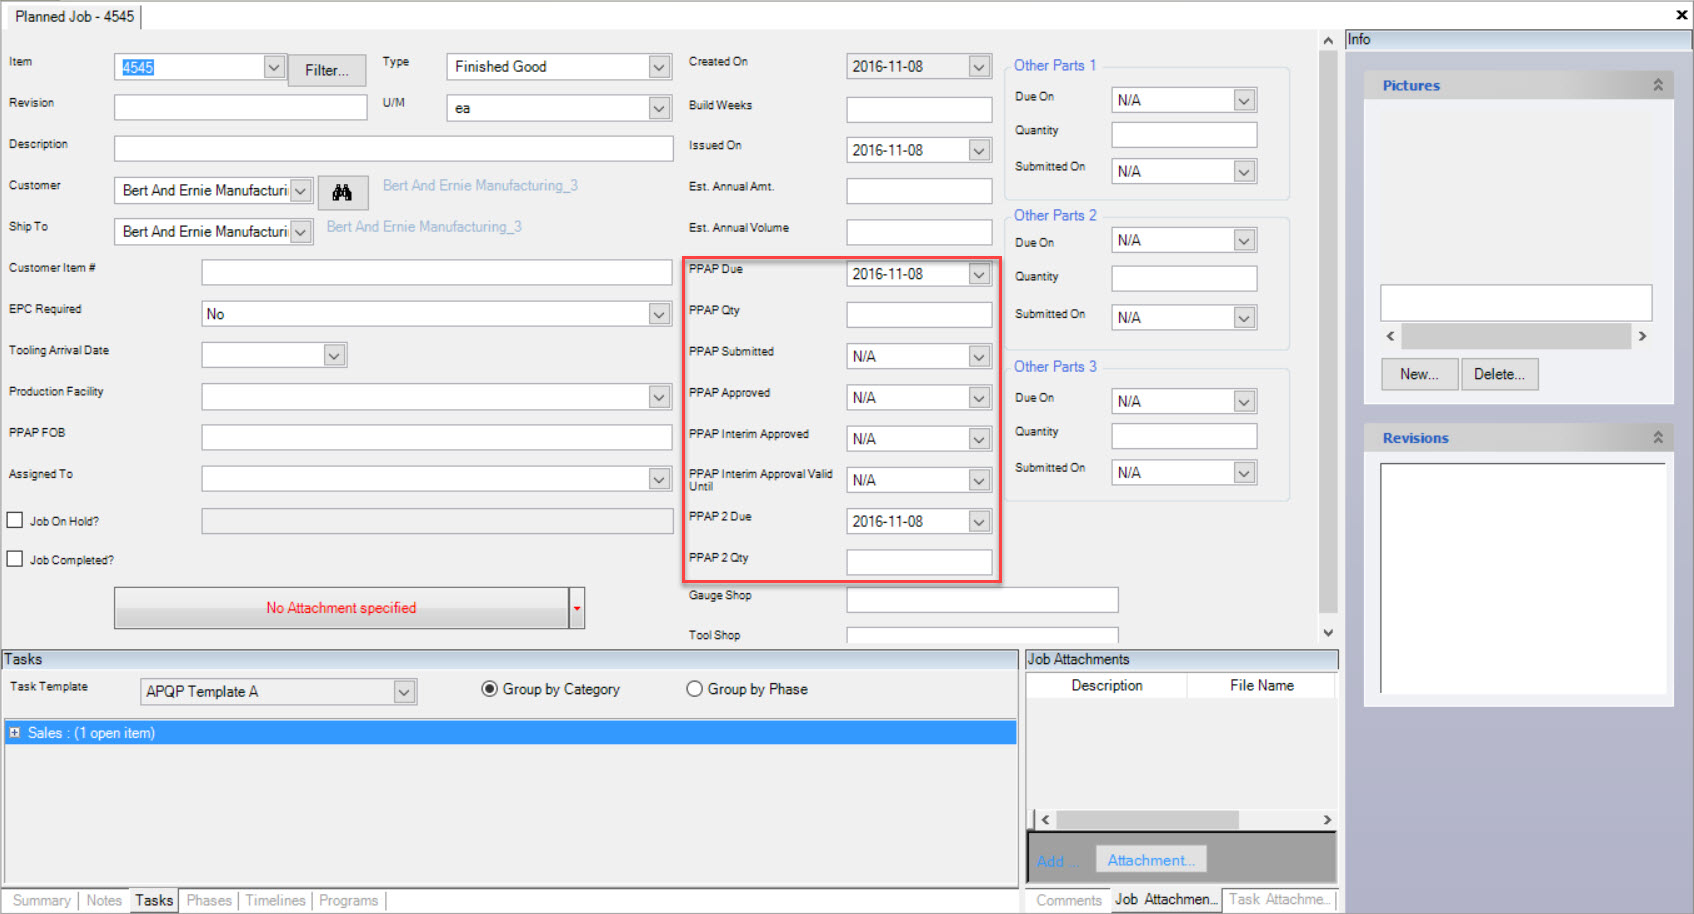Screen dimensions: 1694x914
Task: Click the Attachment... button
Action: click(1151, 860)
